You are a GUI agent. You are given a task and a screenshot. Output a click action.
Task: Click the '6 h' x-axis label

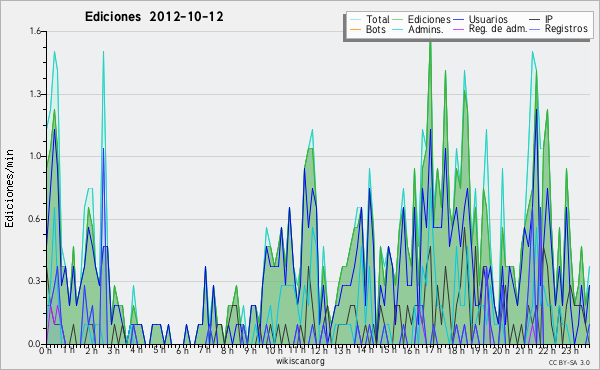(x=182, y=350)
